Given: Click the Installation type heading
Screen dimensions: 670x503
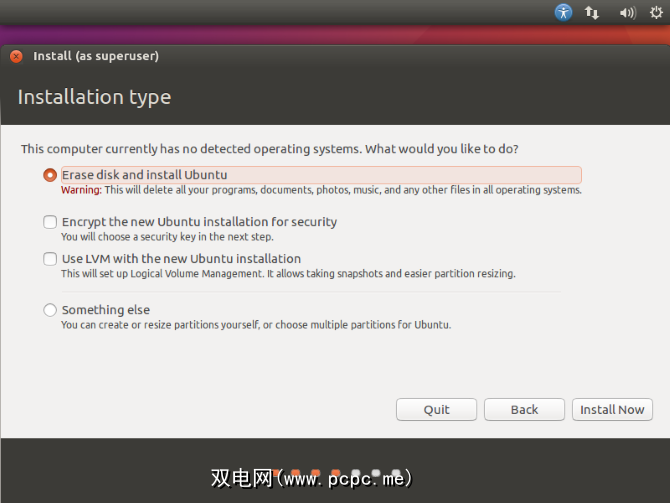Looking at the screenshot, I should (x=94, y=97).
